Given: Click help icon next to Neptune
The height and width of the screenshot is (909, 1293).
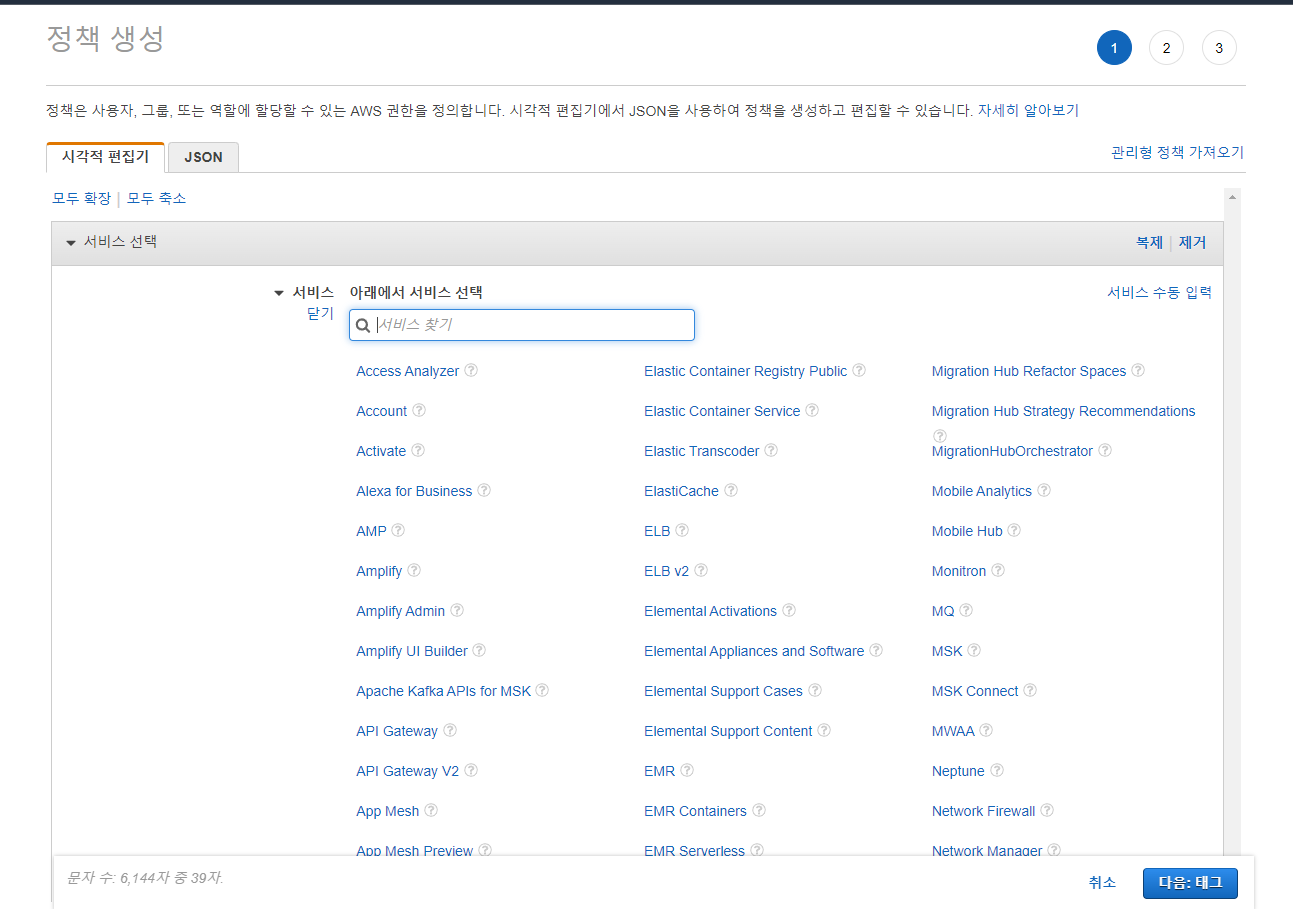Looking at the screenshot, I should click(x=997, y=770).
